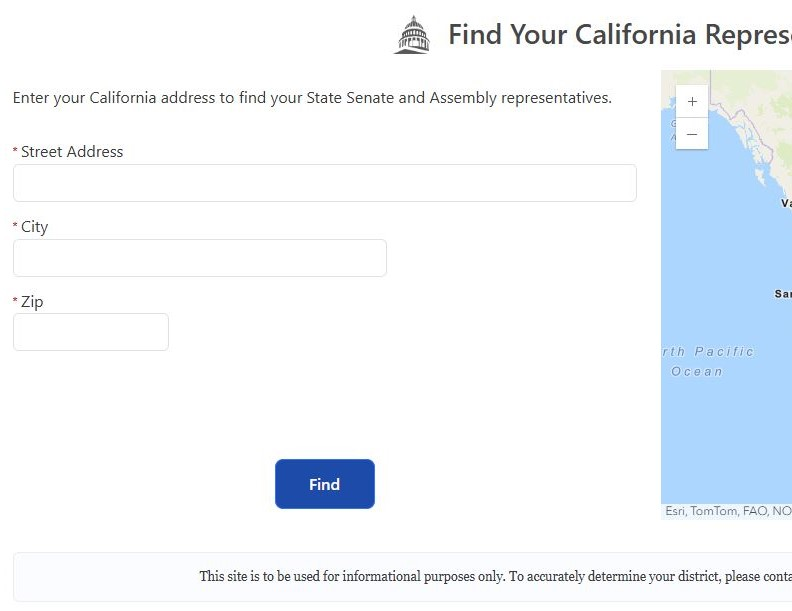The image size is (792, 611).
Task: Click the word 'Ocean' on the map
Action: coord(697,372)
